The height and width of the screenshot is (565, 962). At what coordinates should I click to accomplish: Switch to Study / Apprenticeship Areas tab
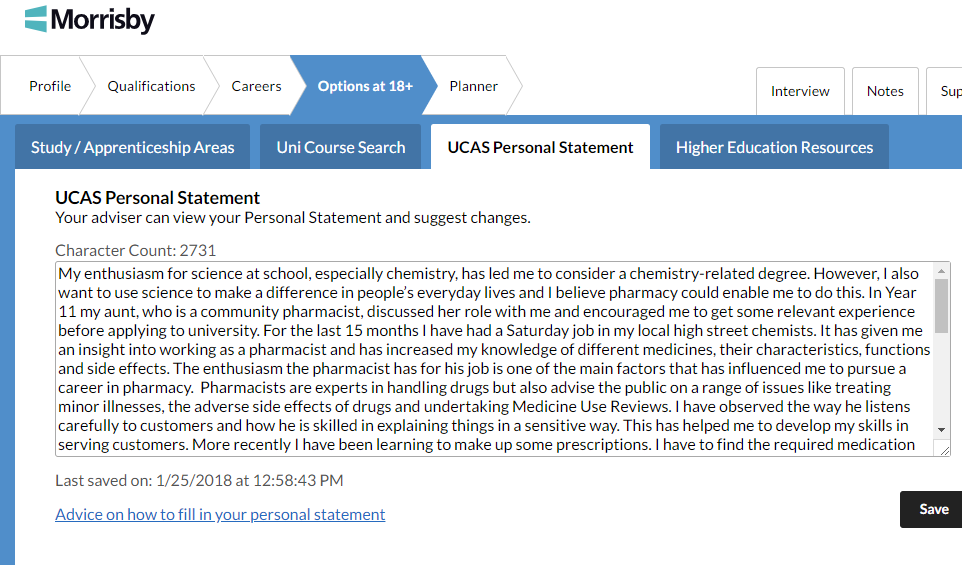click(x=133, y=147)
